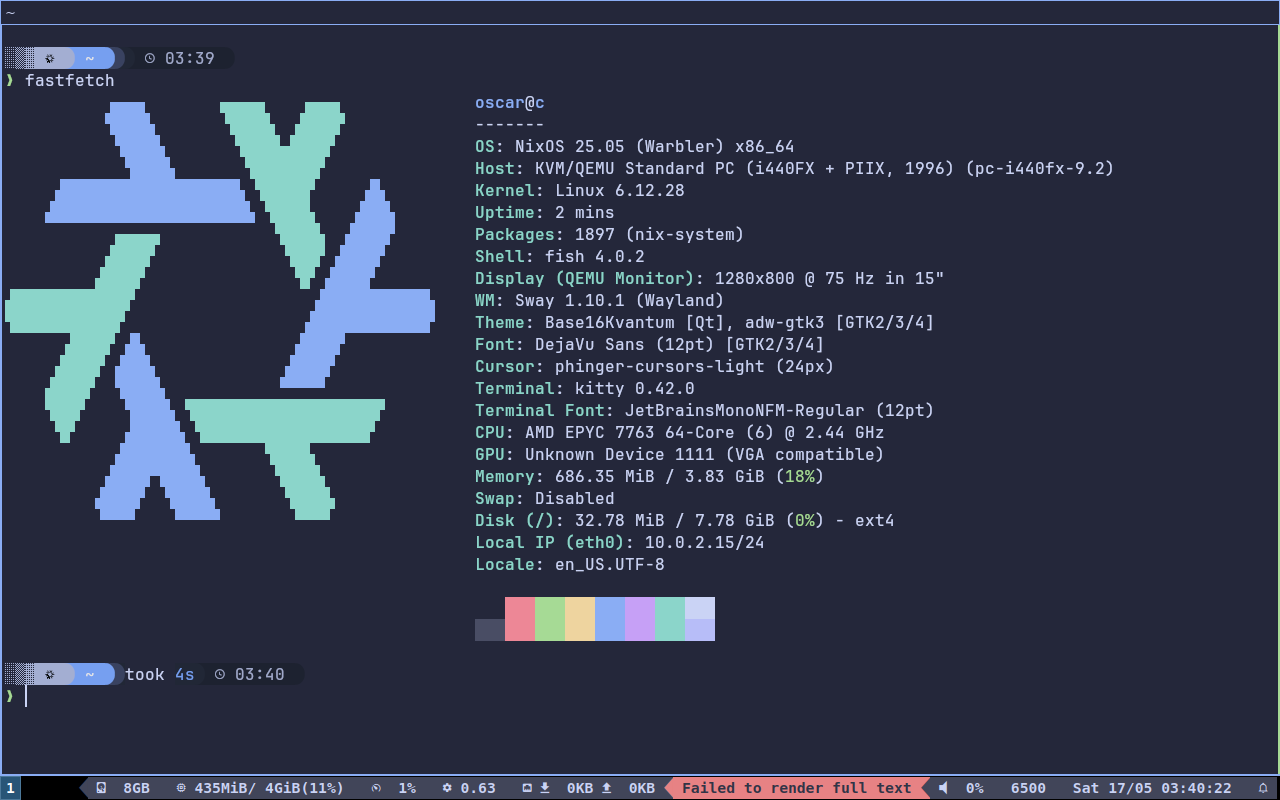
Task: Click the clock icon beside 03:39
Action: pyautogui.click(x=150, y=58)
